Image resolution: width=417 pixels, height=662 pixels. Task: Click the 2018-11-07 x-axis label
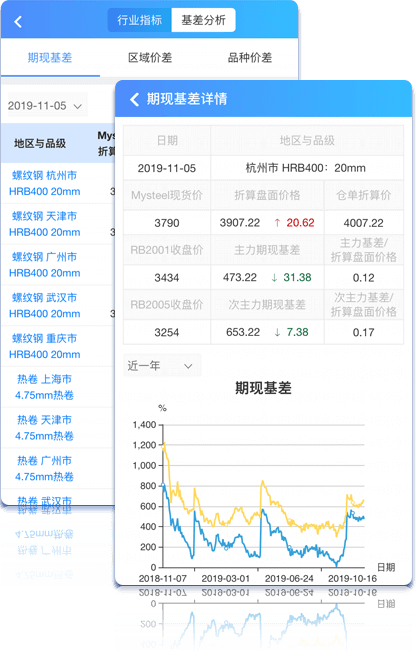pos(162,578)
